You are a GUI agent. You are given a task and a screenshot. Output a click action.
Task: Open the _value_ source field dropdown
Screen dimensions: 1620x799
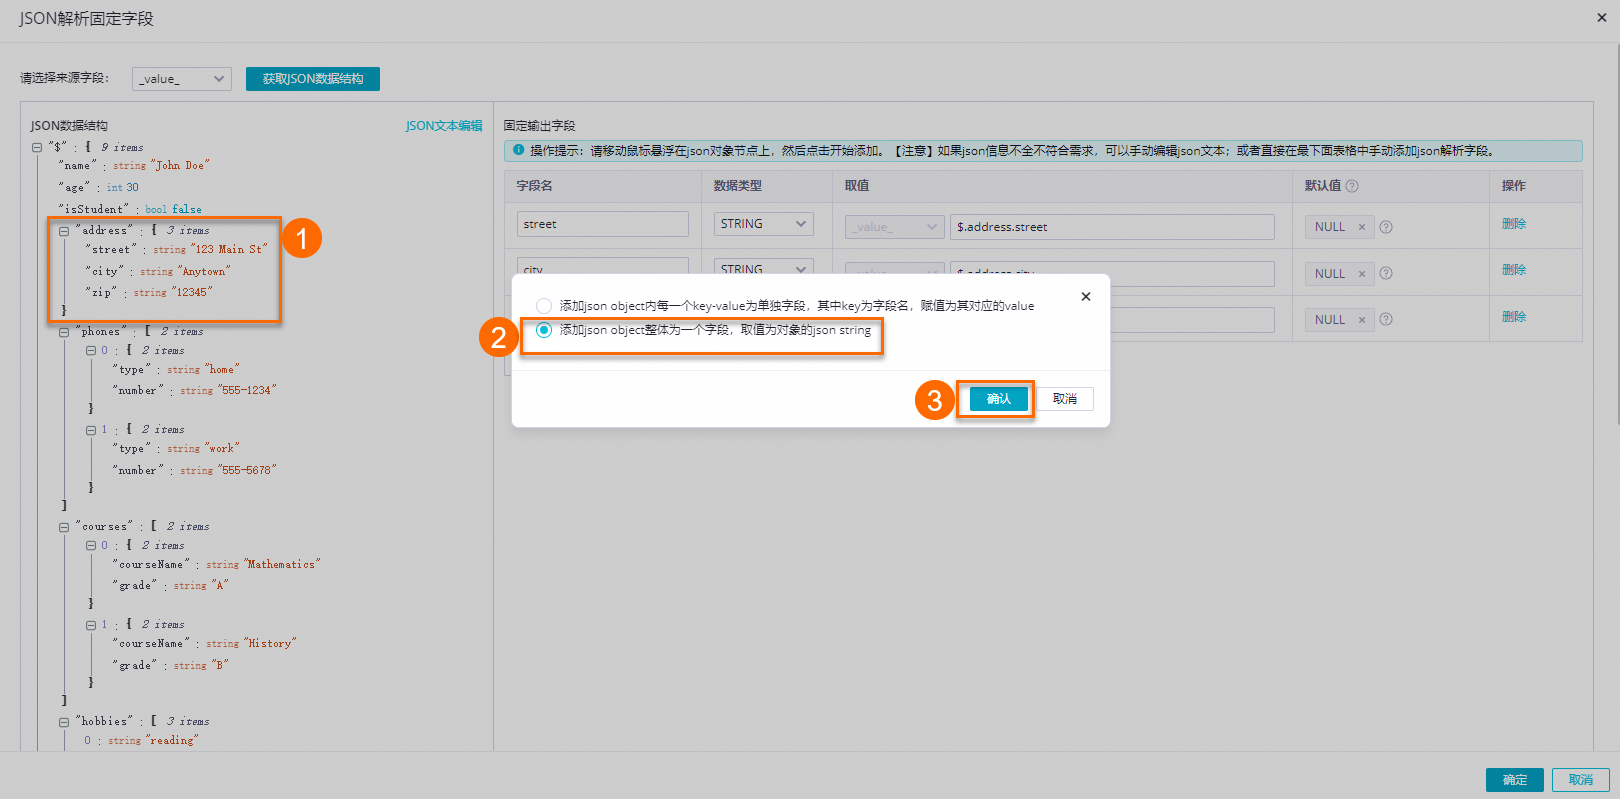[x=182, y=79]
